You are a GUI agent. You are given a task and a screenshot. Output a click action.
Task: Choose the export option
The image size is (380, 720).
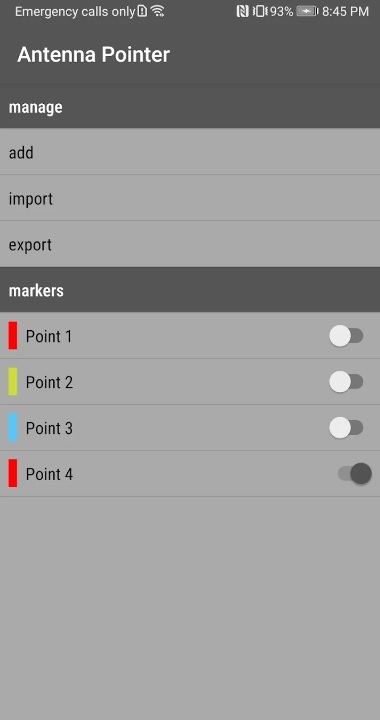(x=190, y=244)
